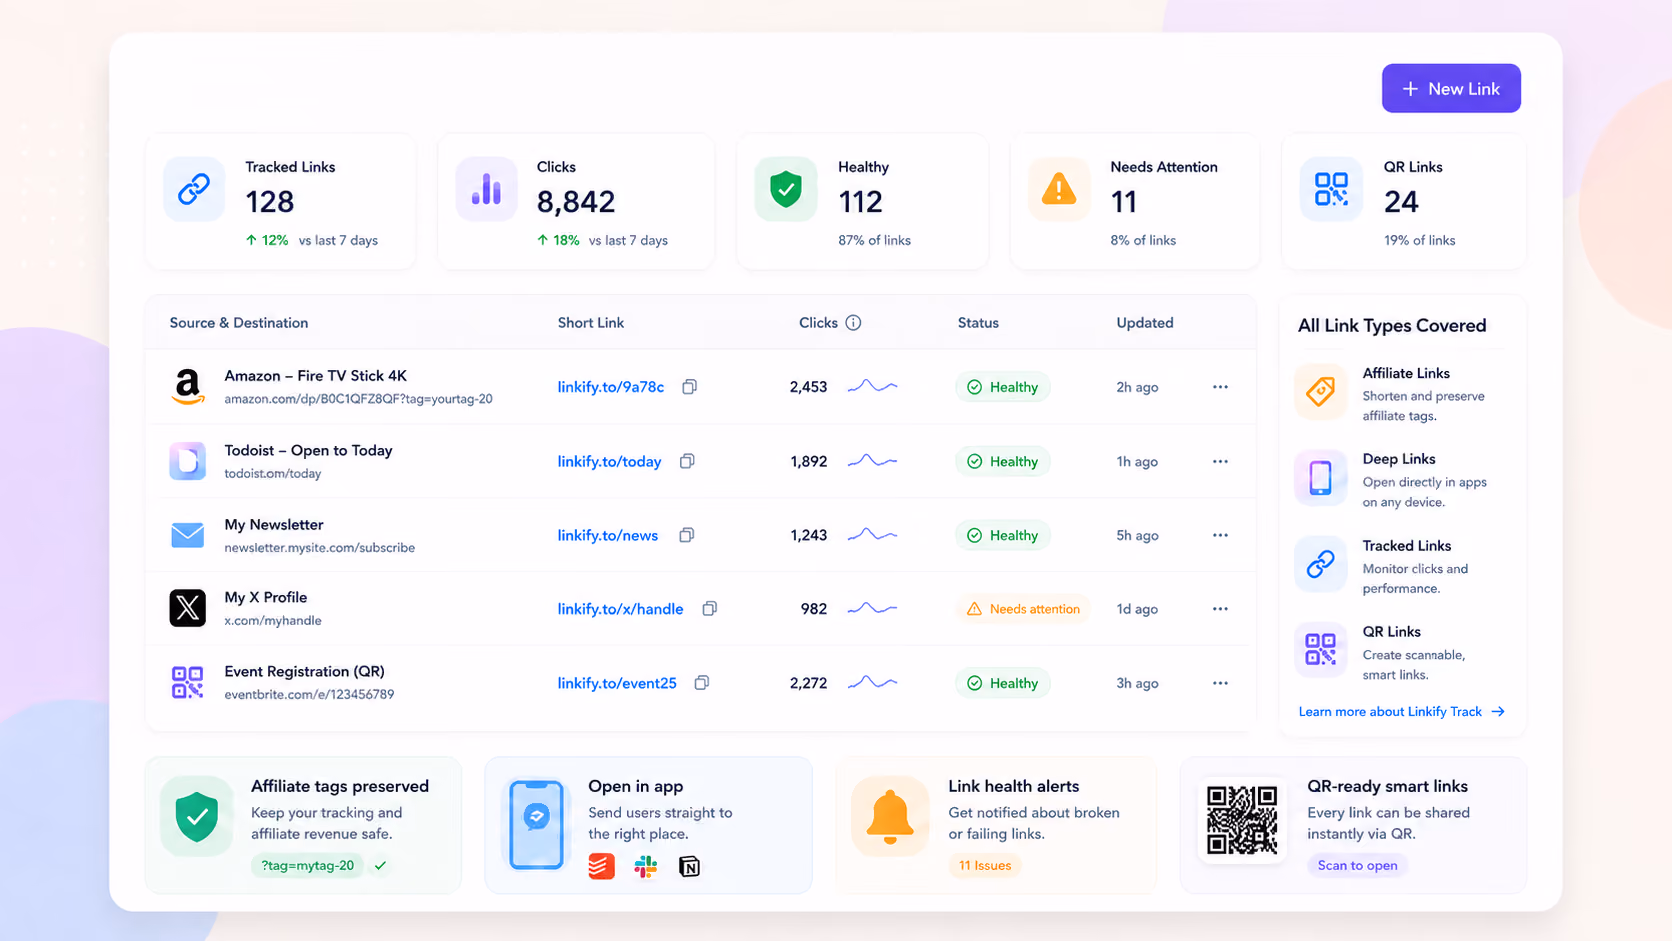Copy the linkify.to/today short link
Image resolution: width=1672 pixels, height=941 pixels.
687,461
